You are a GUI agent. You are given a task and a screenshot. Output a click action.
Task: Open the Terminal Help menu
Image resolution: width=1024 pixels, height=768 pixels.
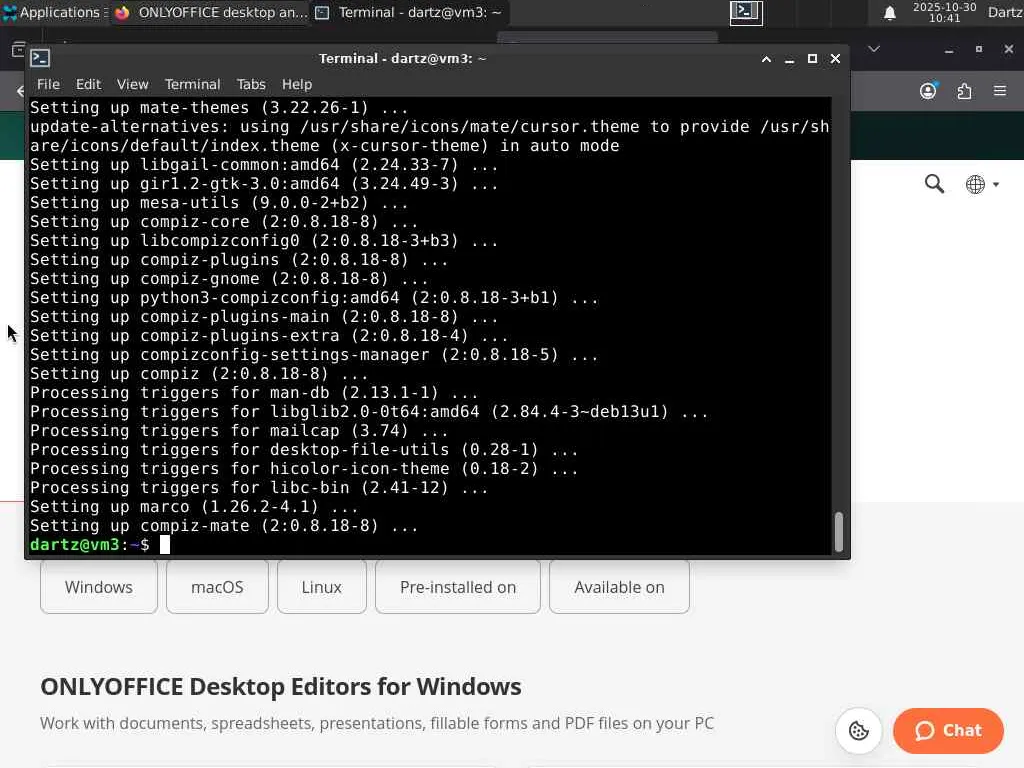296,84
